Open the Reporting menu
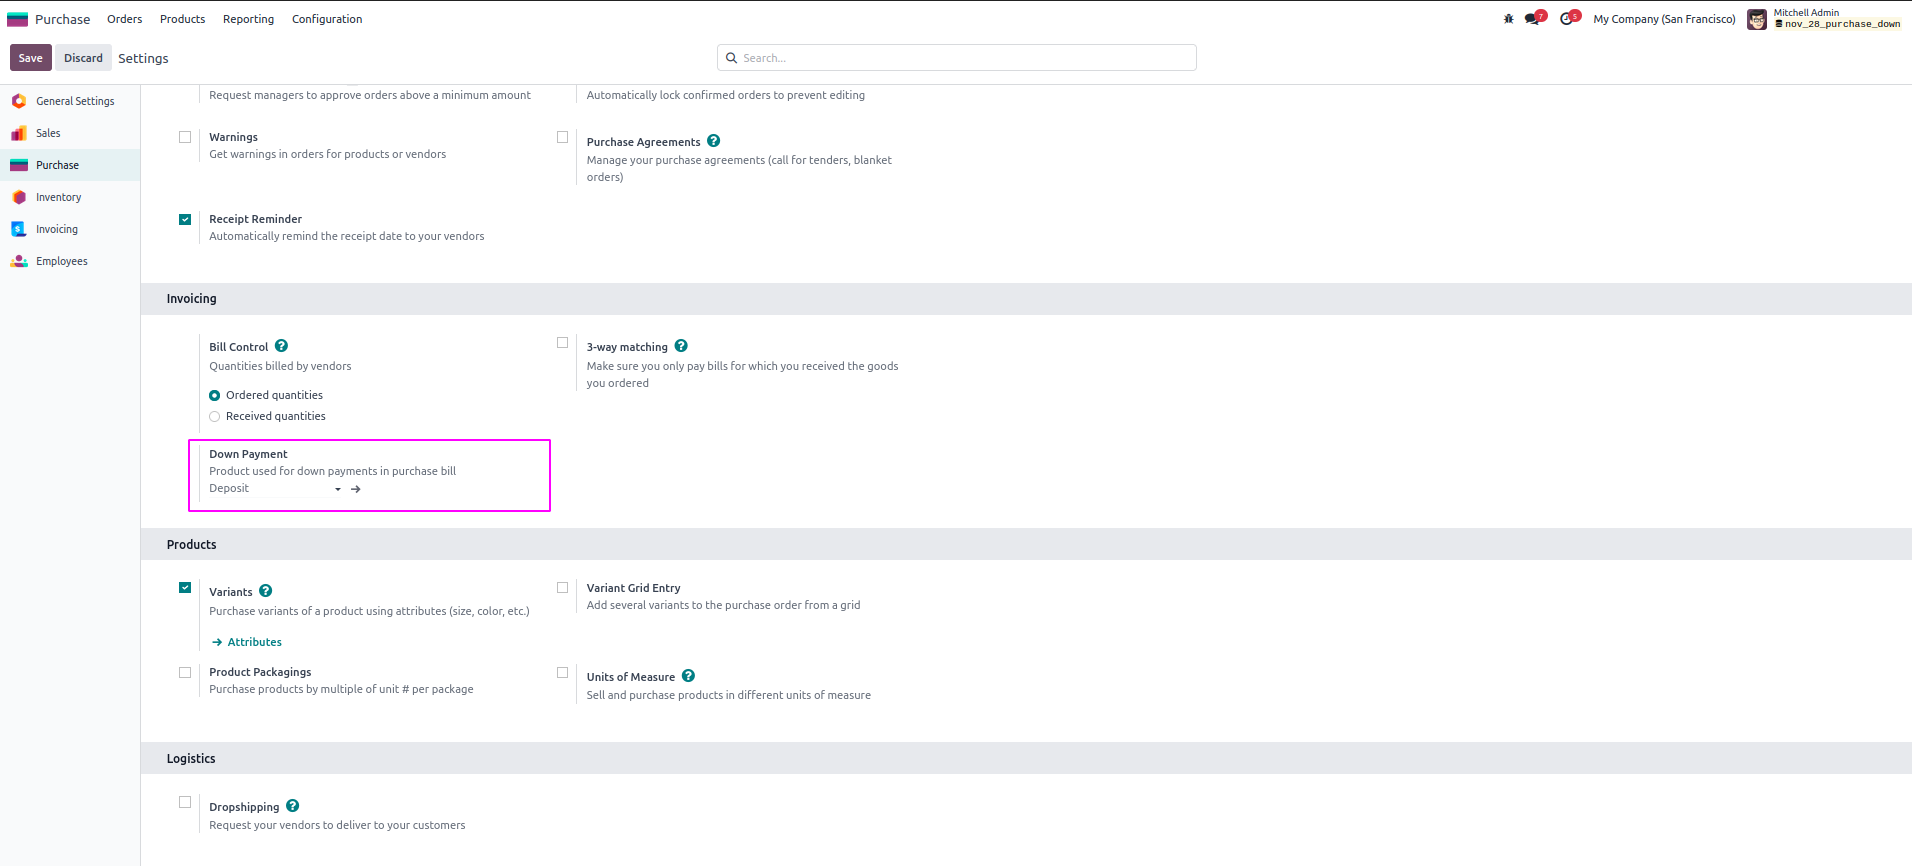Viewport: 1912px width, 866px height. (x=248, y=19)
